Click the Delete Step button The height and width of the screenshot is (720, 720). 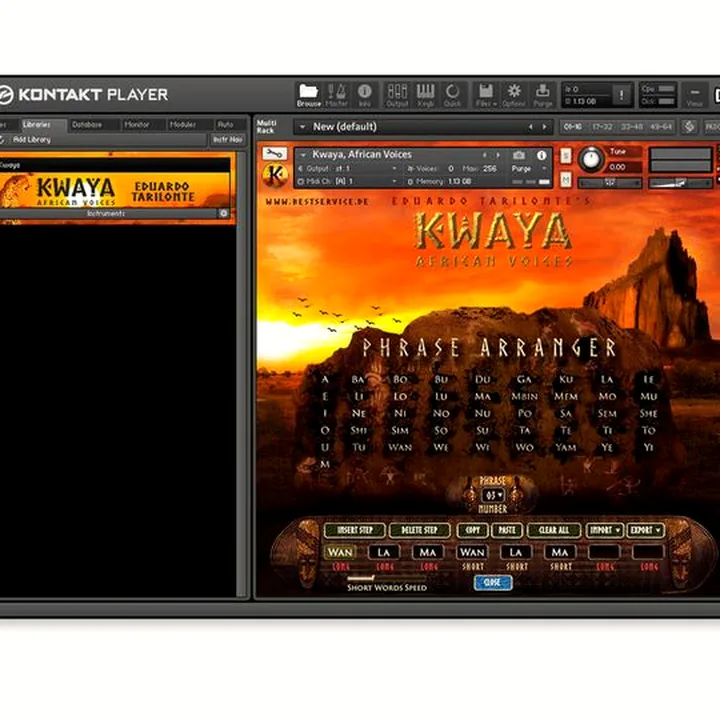click(420, 530)
